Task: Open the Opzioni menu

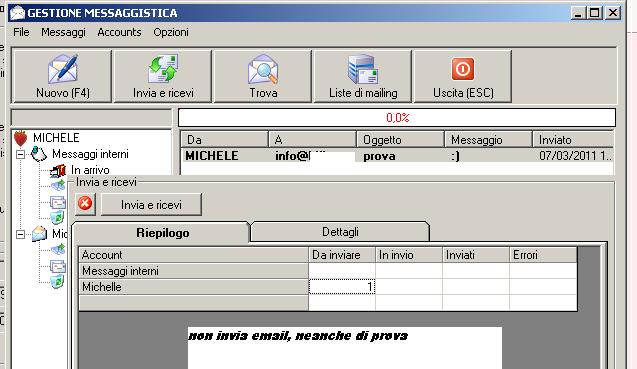Action: [171, 32]
